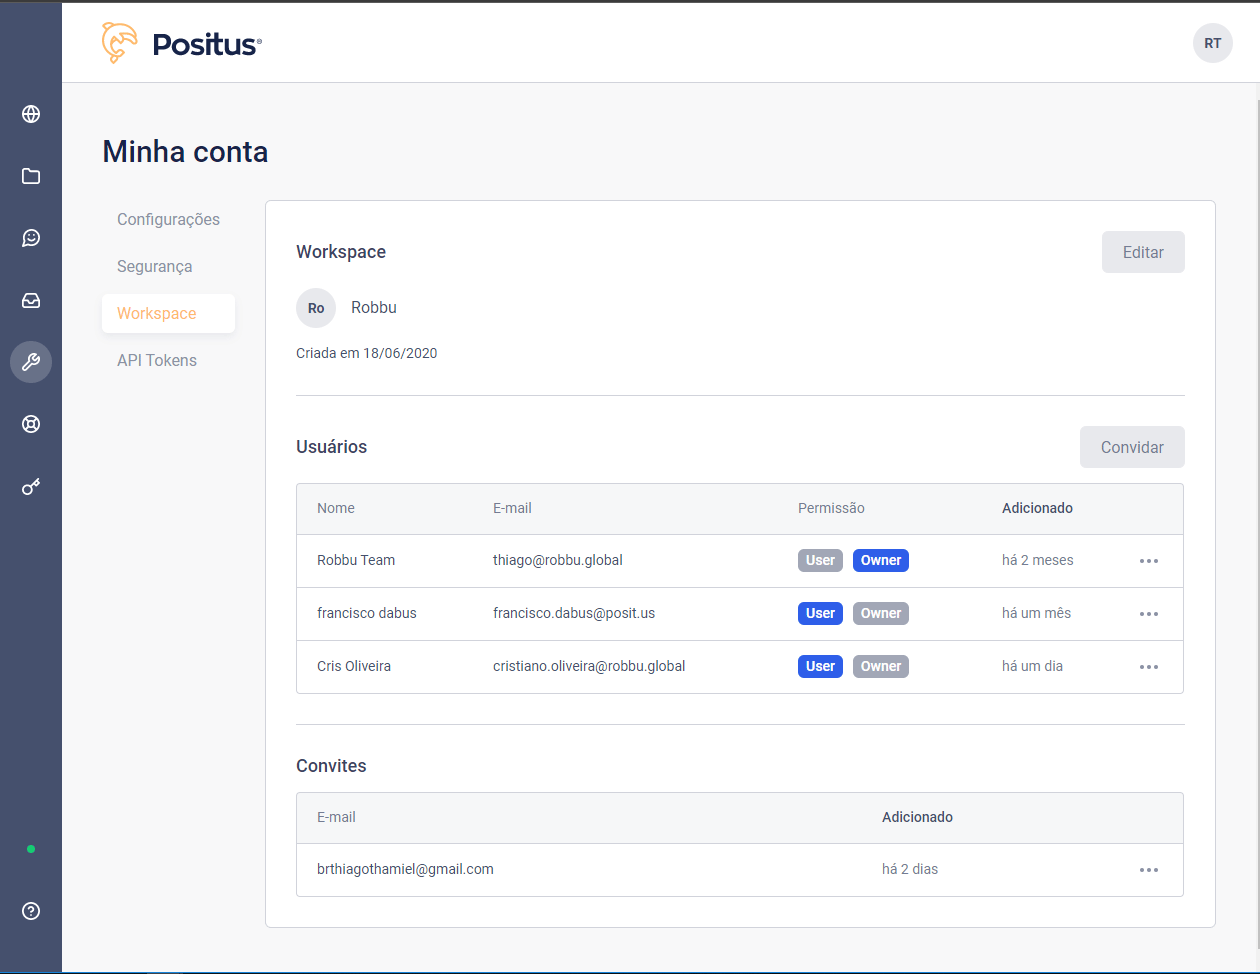The height and width of the screenshot is (974, 1260).
Task: Open options menu for brthiagothamiel invite
Action: click(x=1149, y=870)
